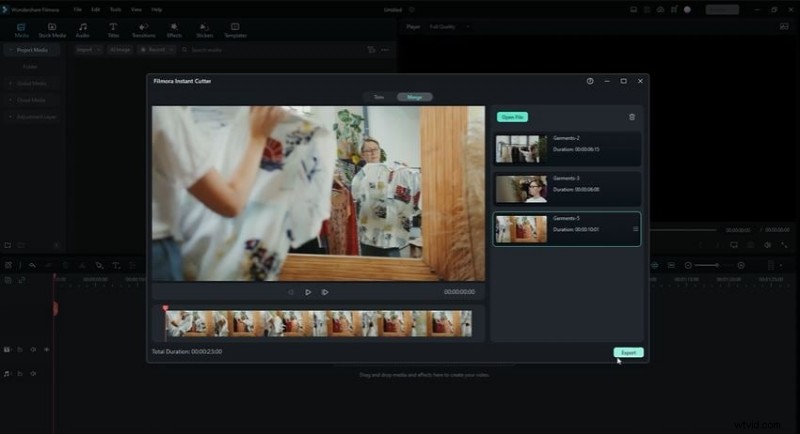Open the Effects tab

tap(174, 31)
